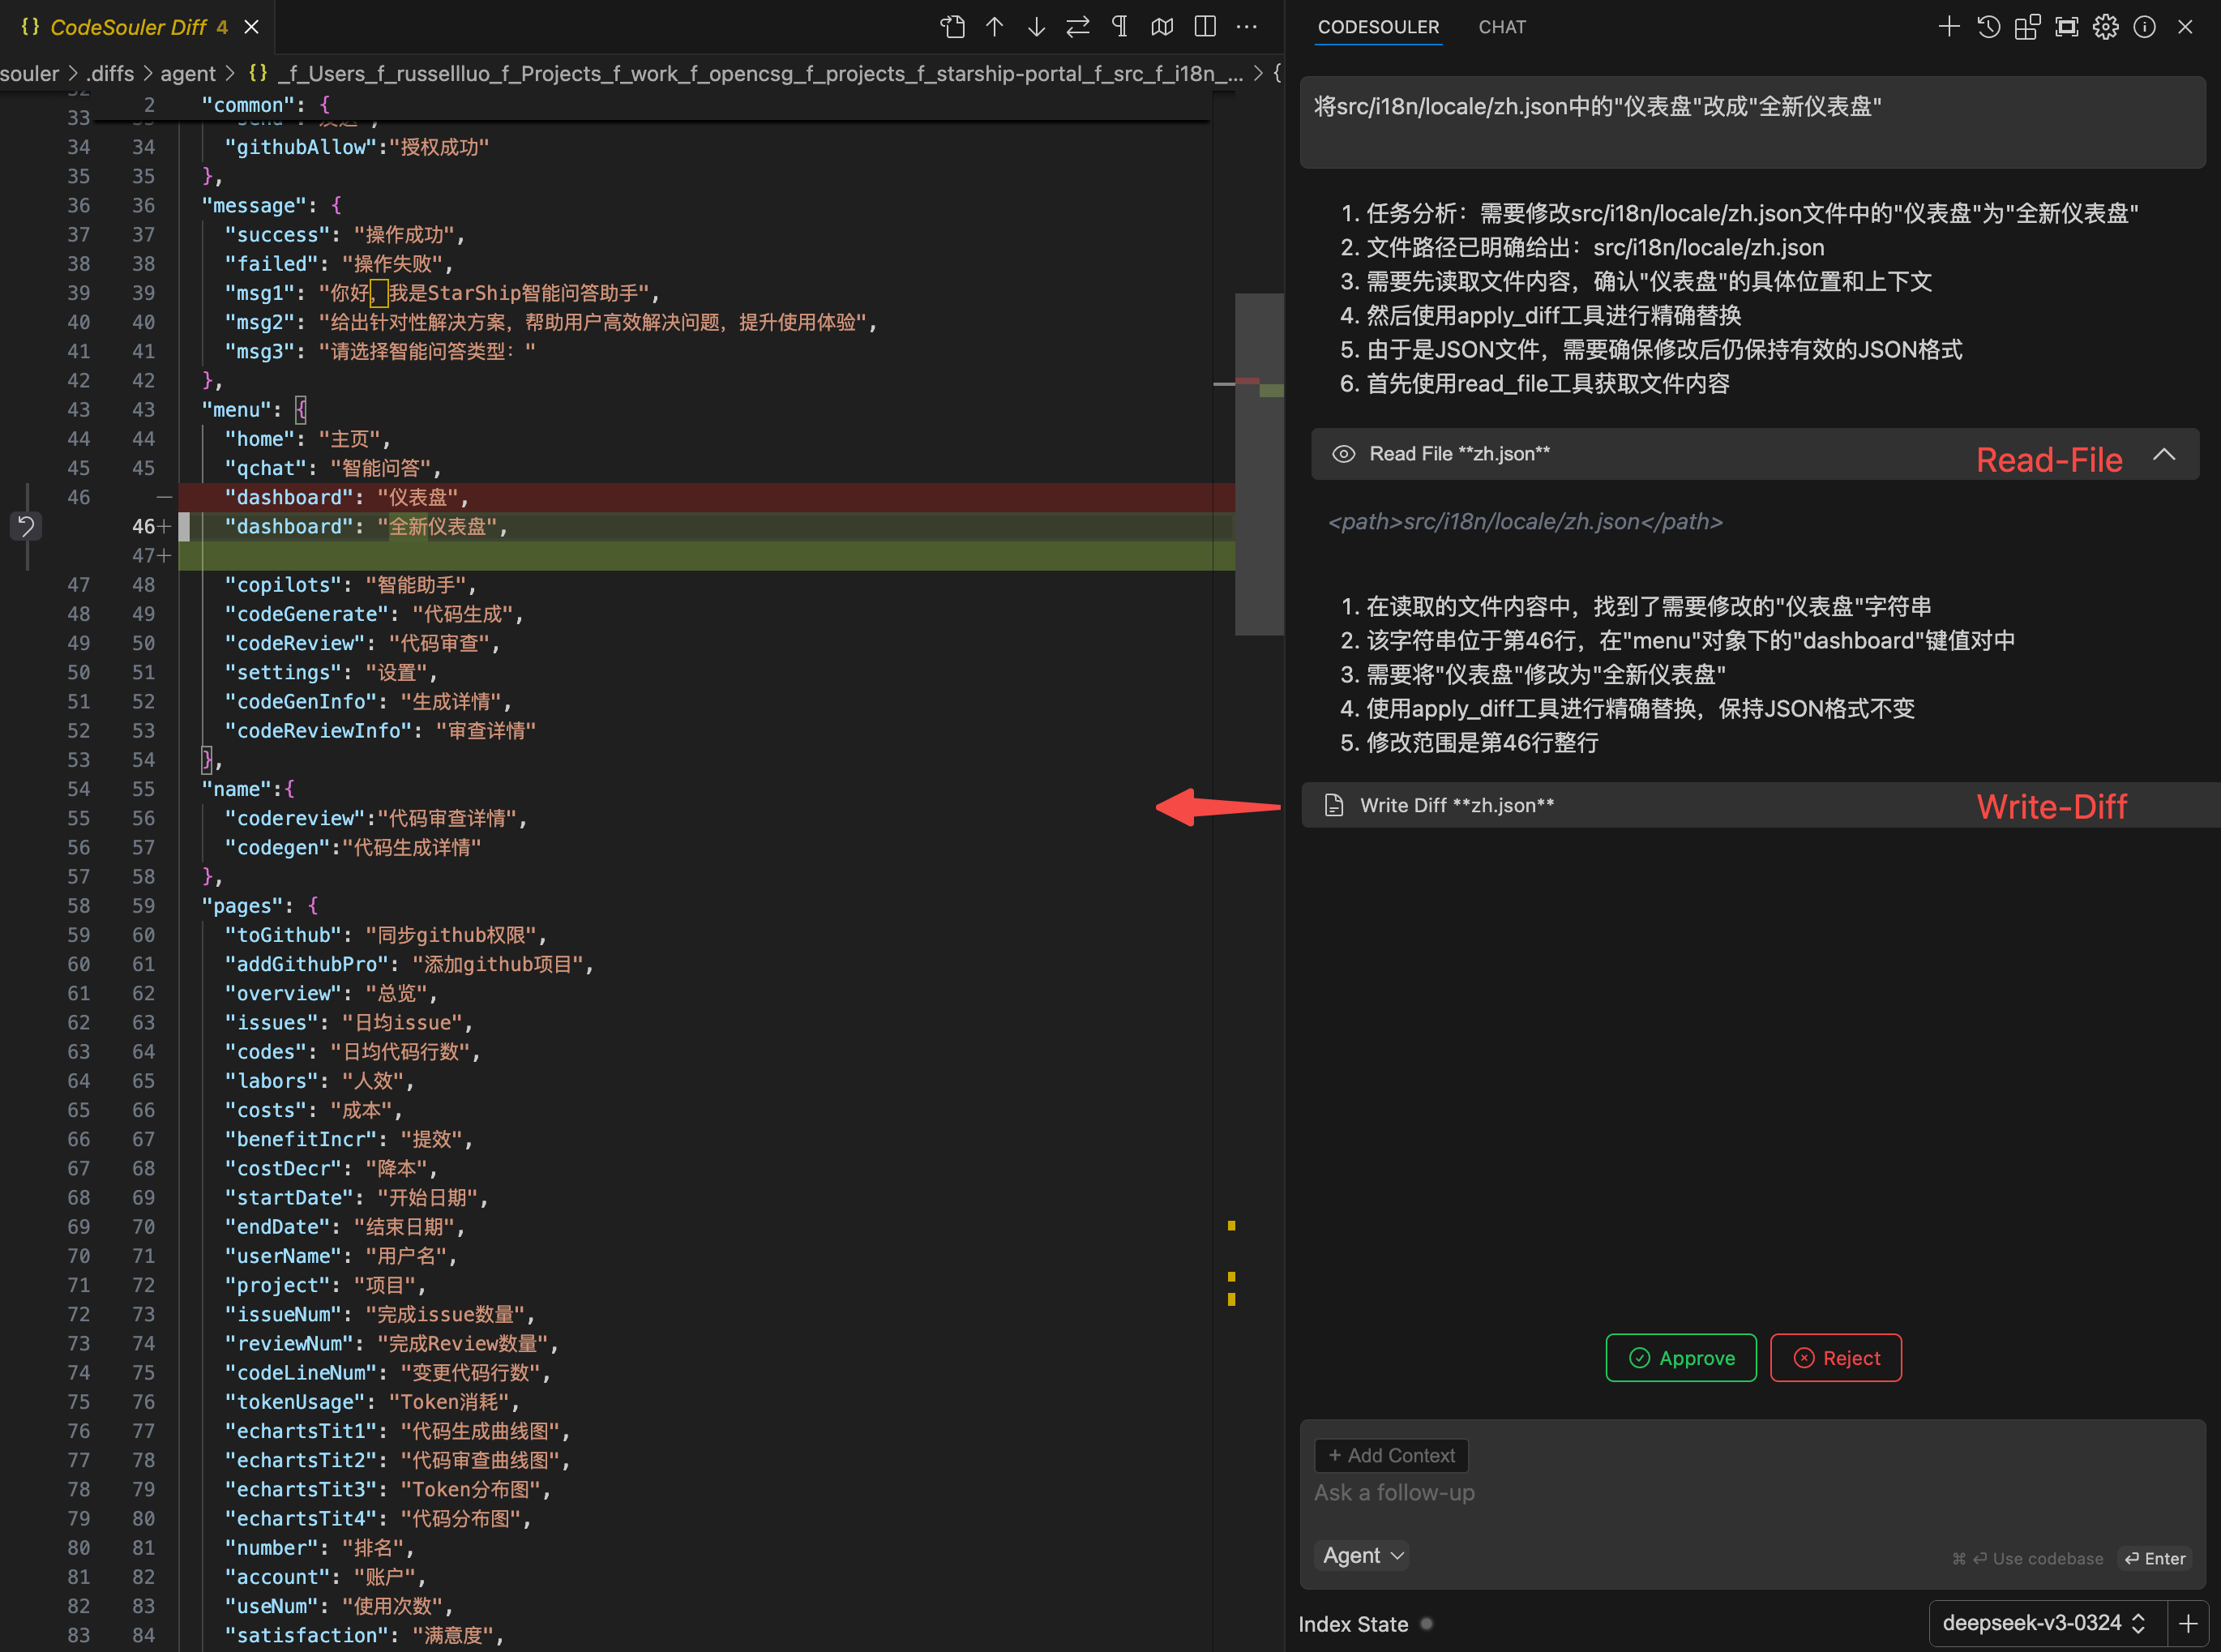Click the "satisfaction": "满意度" line
This screenshot has width=2221, height=1652.
[364, 1635]
